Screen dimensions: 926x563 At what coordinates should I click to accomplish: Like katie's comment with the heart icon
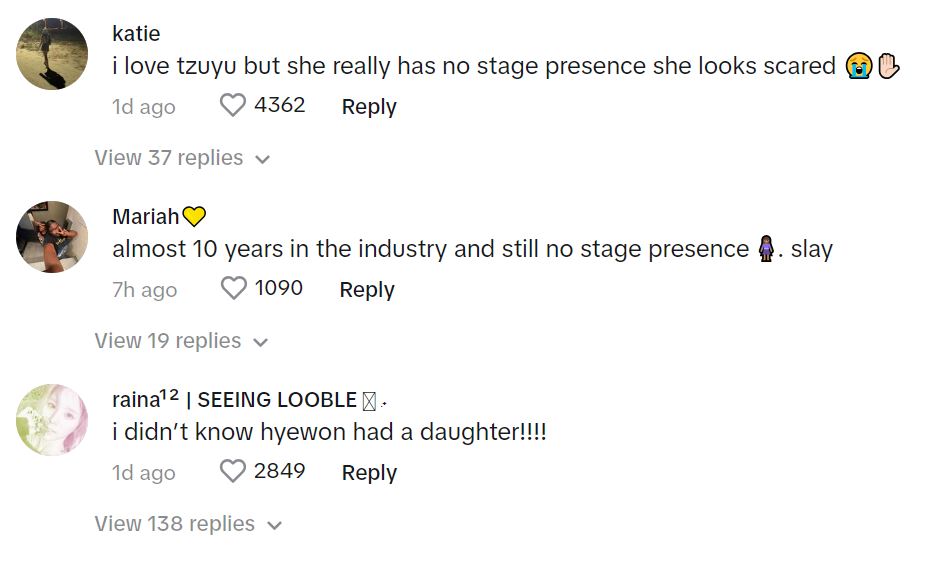point(233,105)
